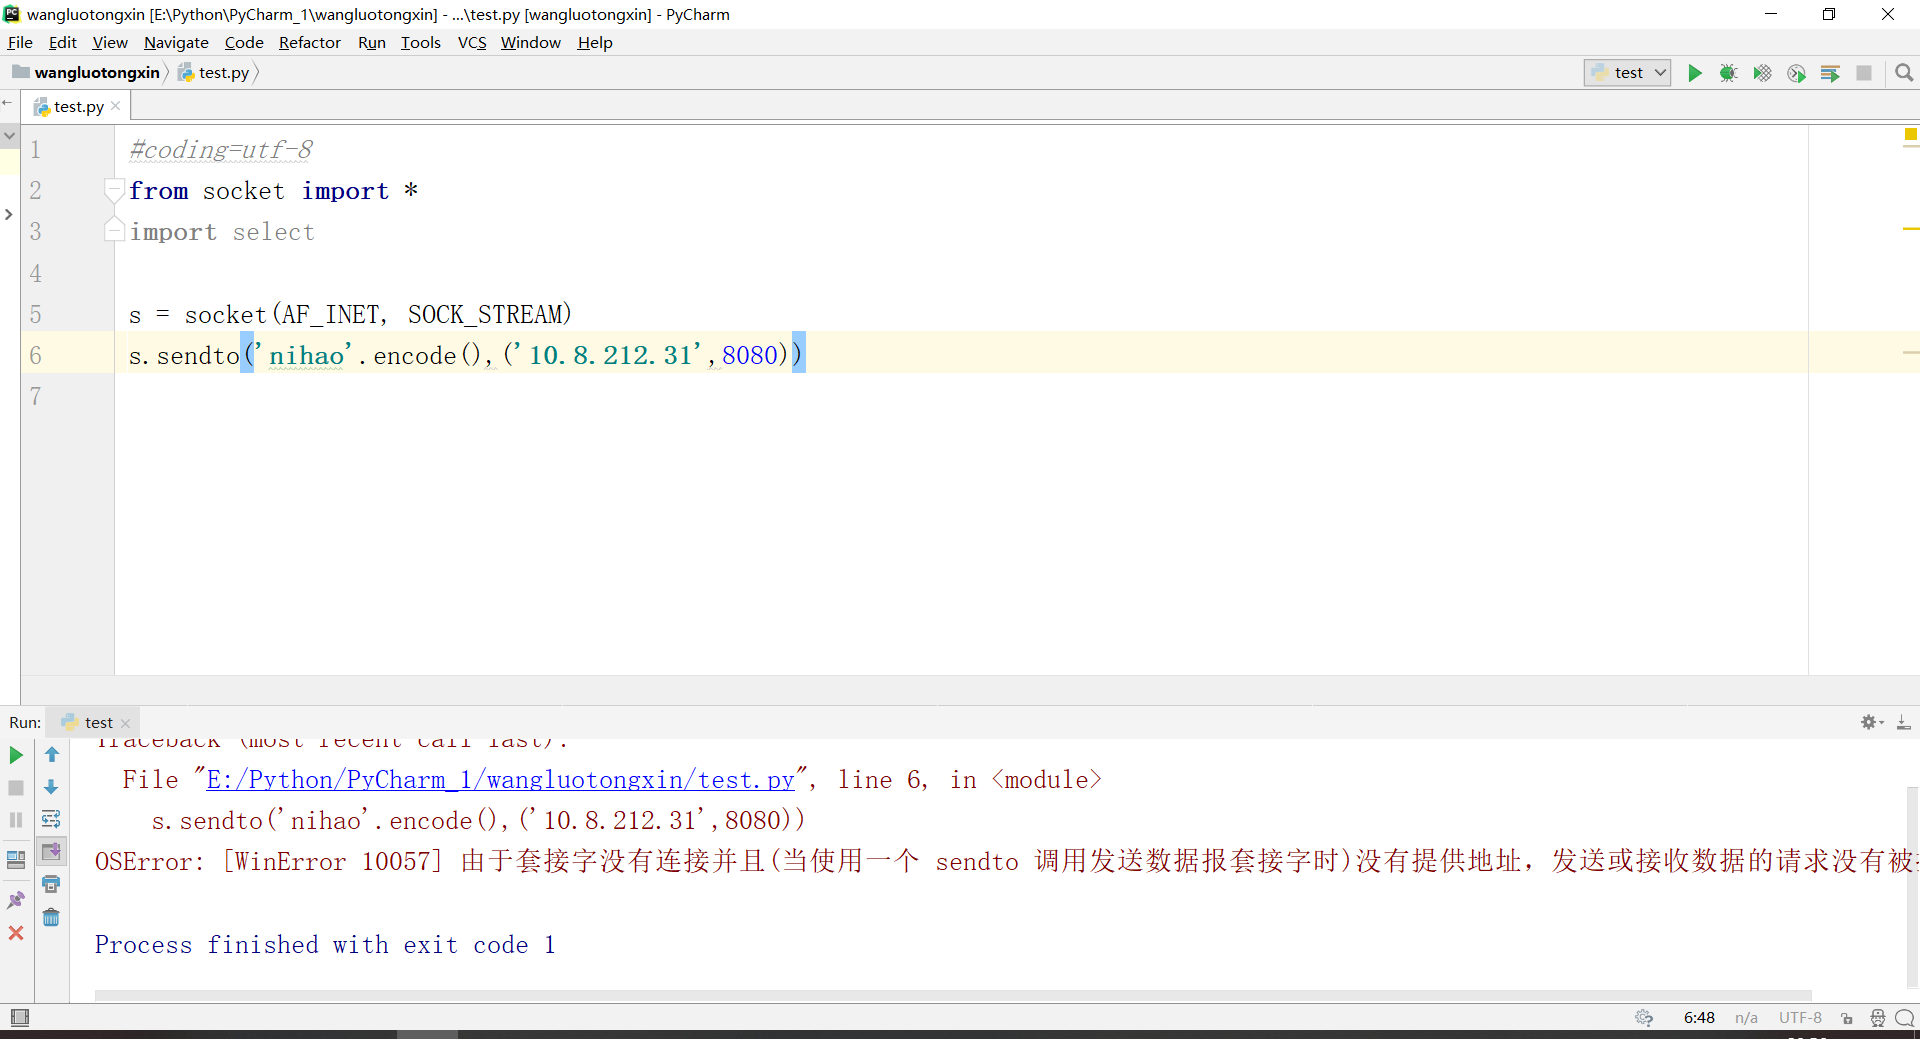
Task: Hide the Run tool window
Action: (x=1904, y=722)
